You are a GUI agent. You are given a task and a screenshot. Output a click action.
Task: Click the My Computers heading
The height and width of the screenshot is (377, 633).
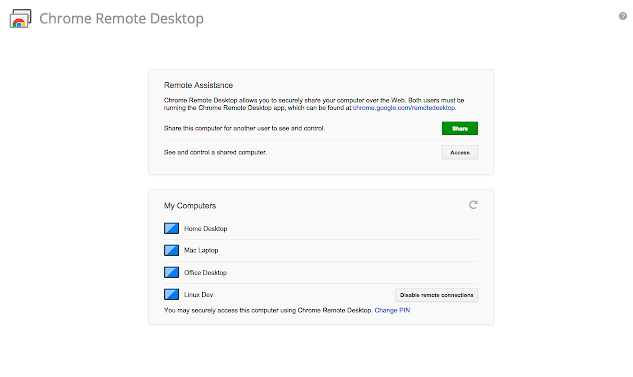click(x=190, y=206)
